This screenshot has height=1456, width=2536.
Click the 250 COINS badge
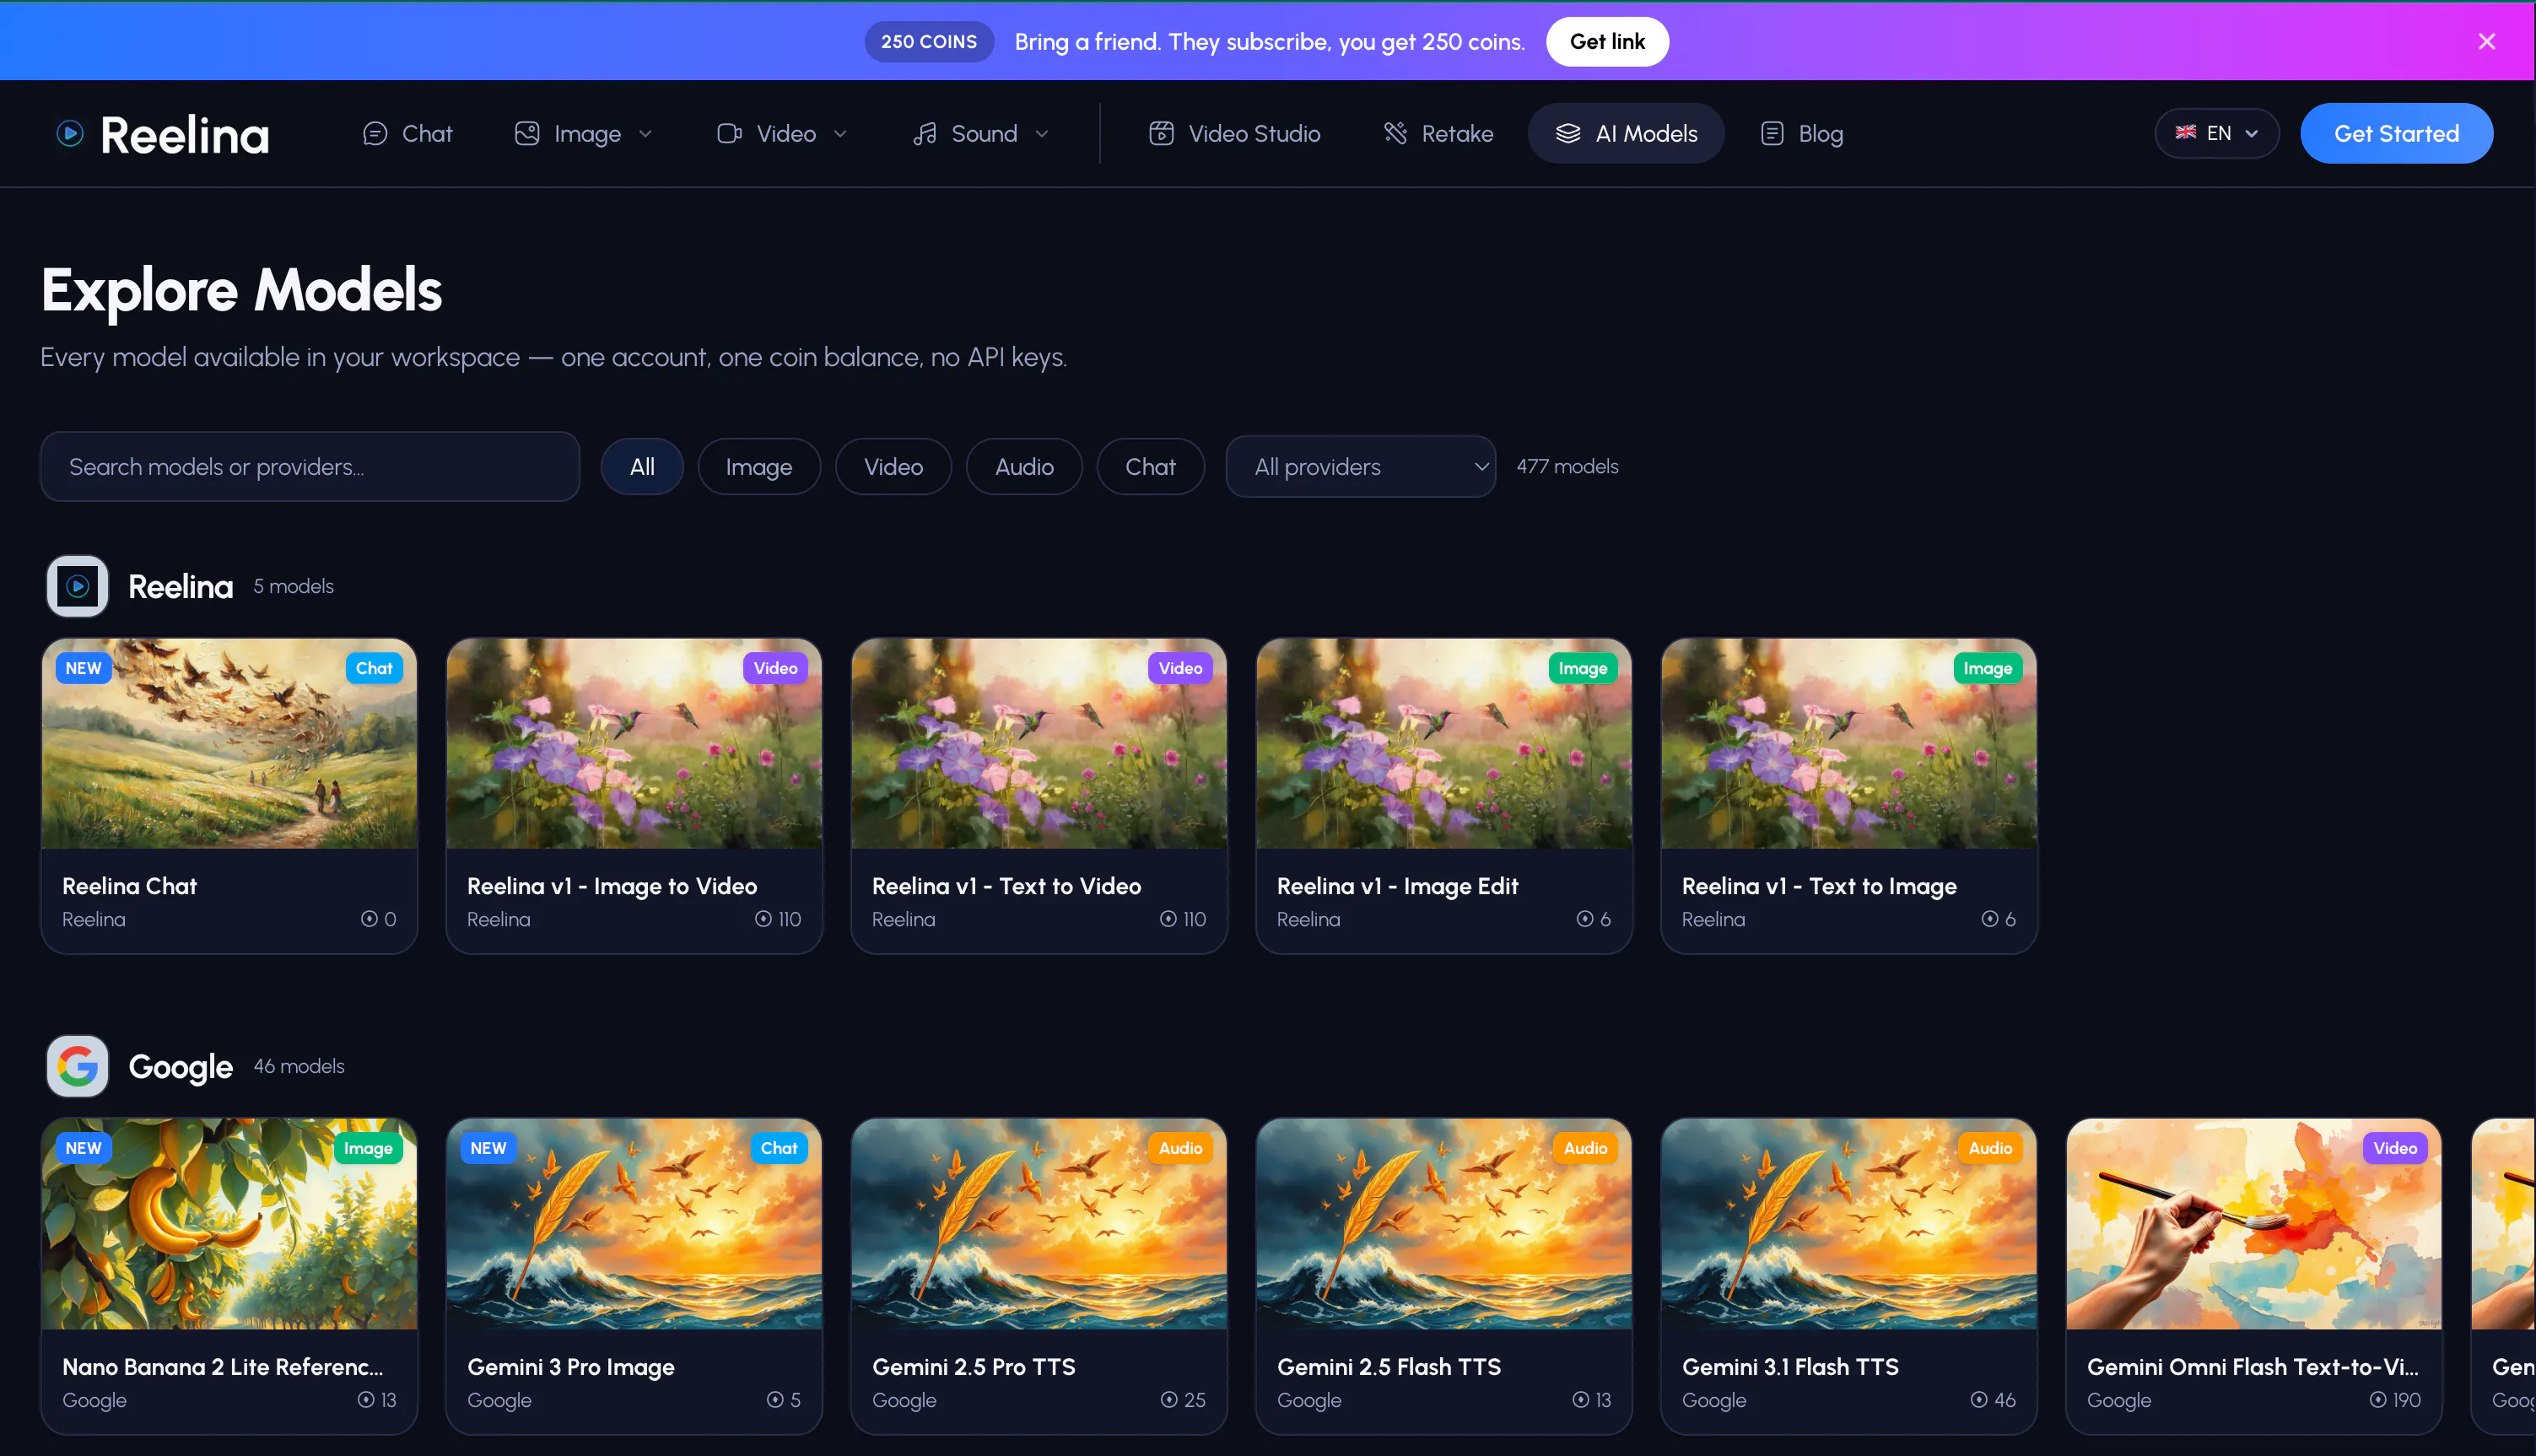tap(929, 41)
